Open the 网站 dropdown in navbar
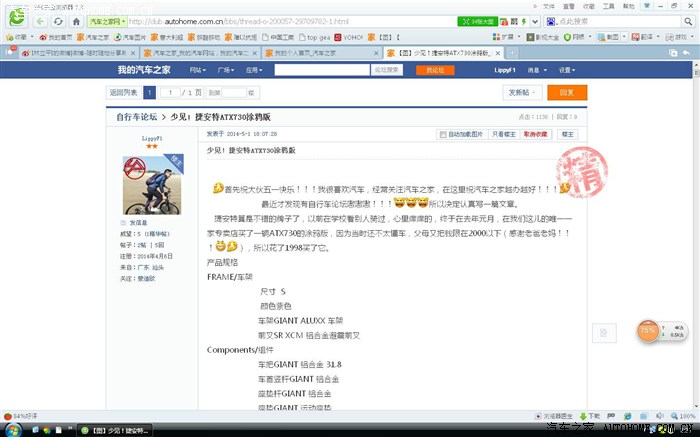Viewport: 700px width, 437px height. [197, 70]
